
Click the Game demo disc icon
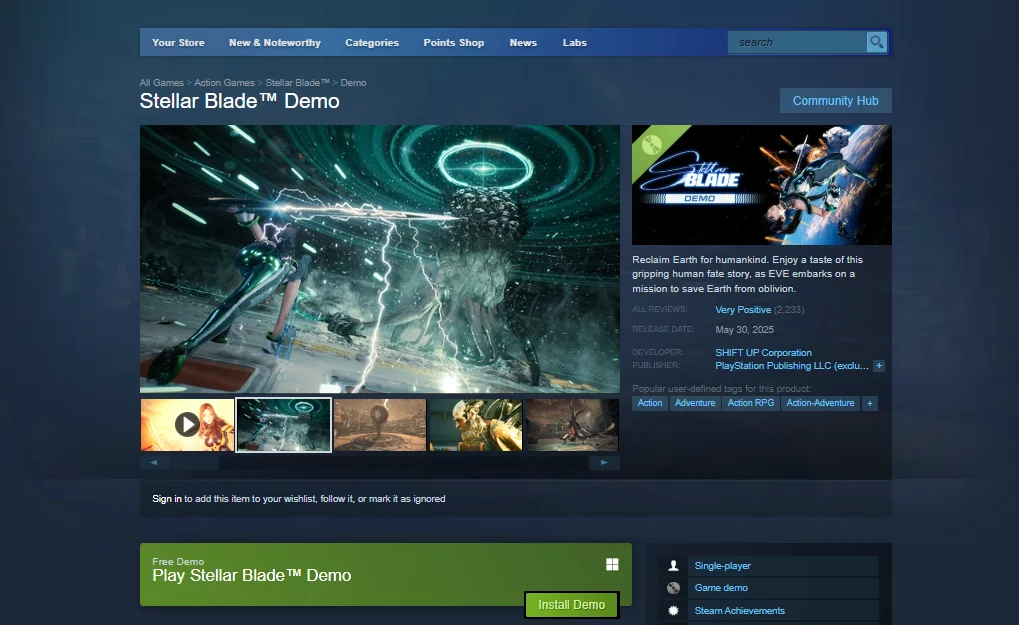[673, 588]
